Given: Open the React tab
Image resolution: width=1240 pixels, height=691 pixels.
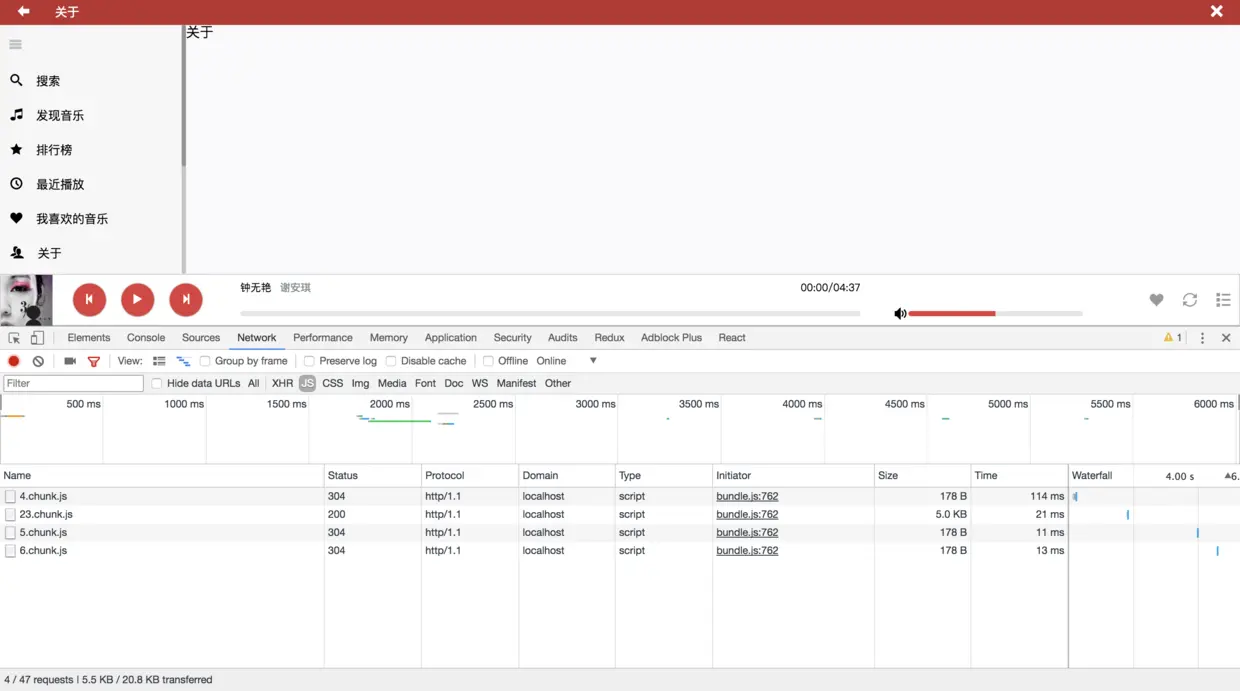Looking at the screenshot, I should point(732,338).
